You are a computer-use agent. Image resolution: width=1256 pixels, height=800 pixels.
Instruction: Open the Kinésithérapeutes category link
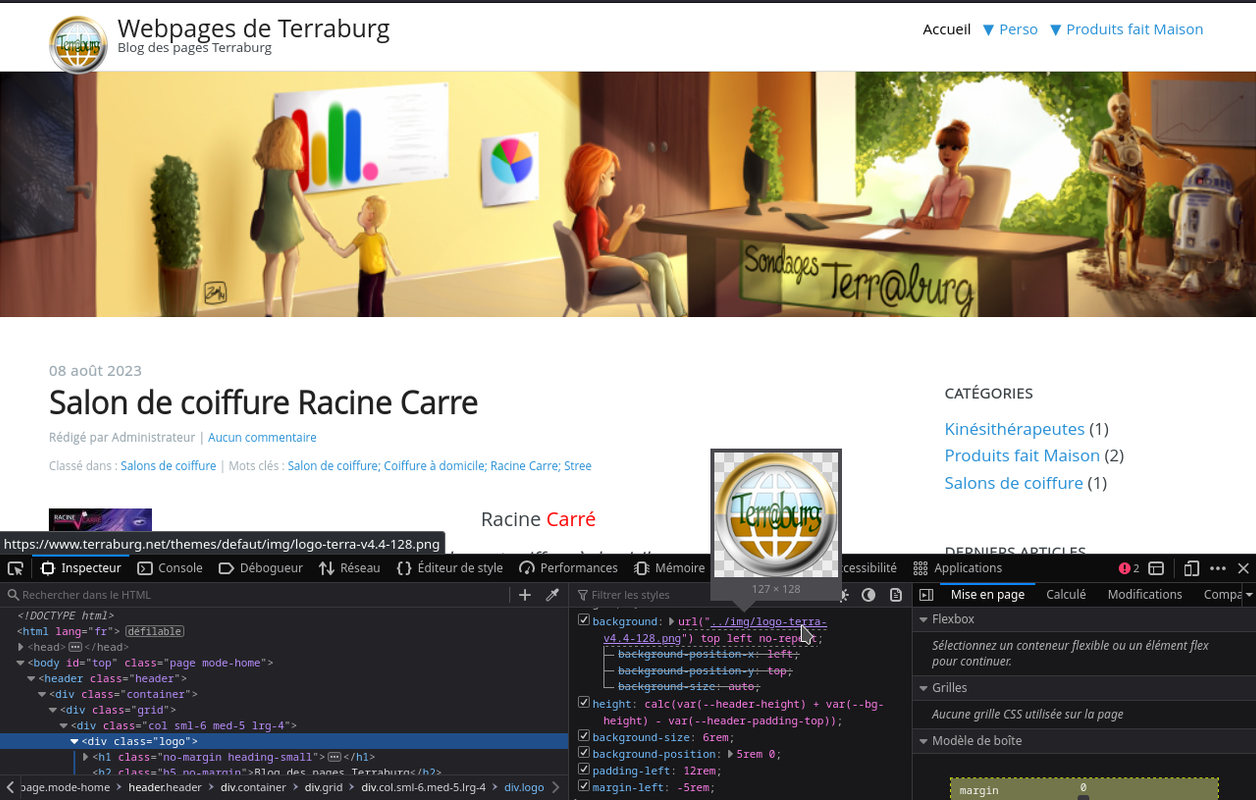(1014, 428)
